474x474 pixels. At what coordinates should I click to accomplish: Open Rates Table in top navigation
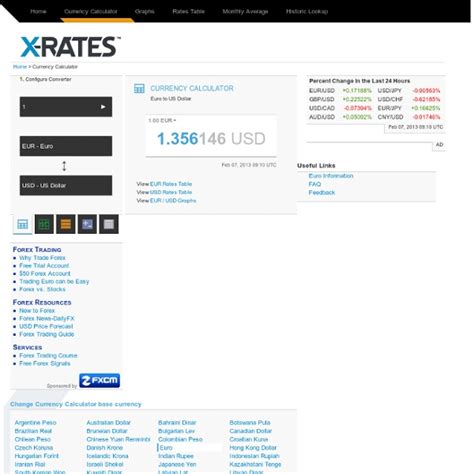(x=188, y=11)
